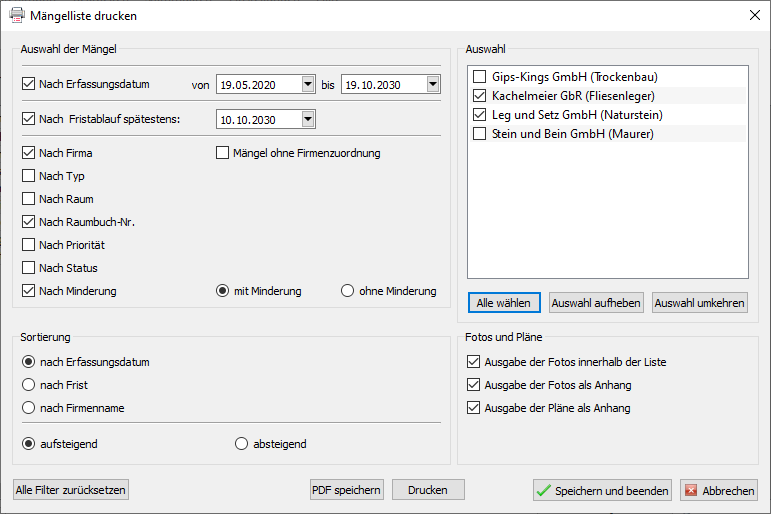
Task: Choose absteigend sort order
Action: coord(241,443)
